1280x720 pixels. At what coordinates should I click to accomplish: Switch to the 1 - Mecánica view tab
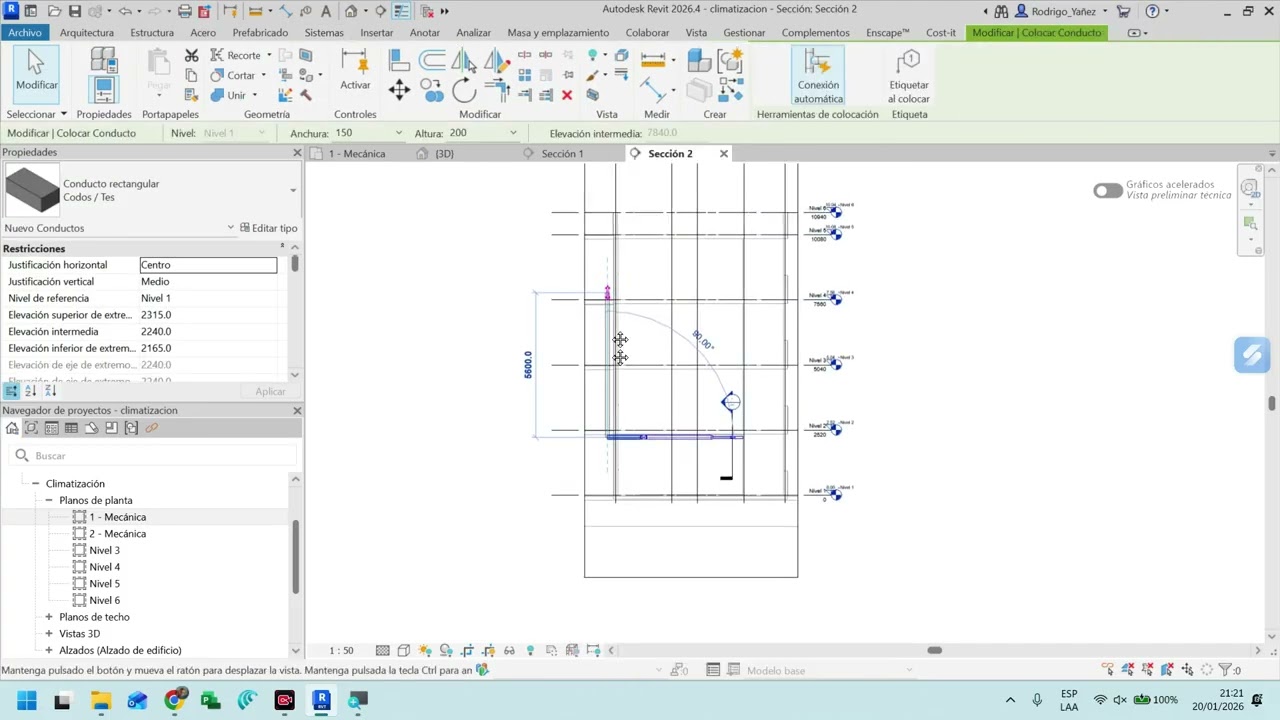357,154
